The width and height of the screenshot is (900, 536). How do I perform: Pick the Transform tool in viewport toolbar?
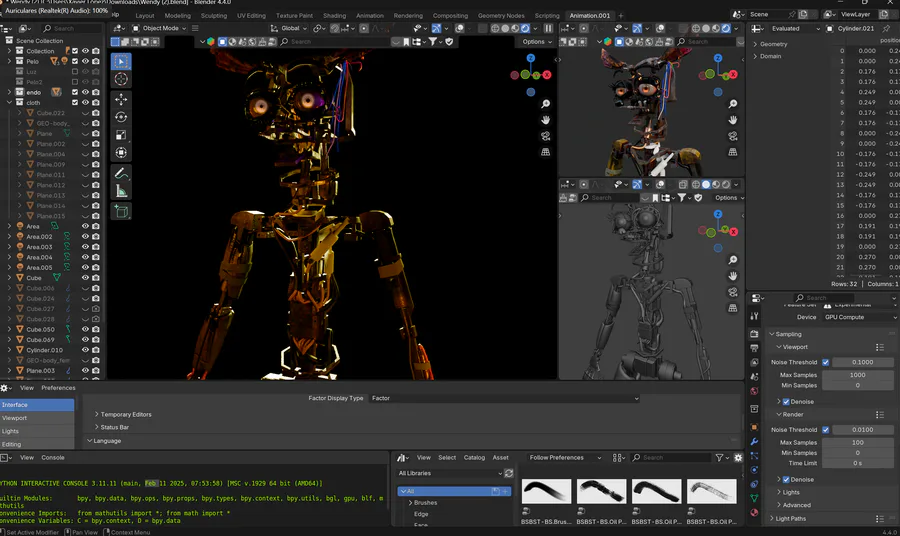click(121, 153)
